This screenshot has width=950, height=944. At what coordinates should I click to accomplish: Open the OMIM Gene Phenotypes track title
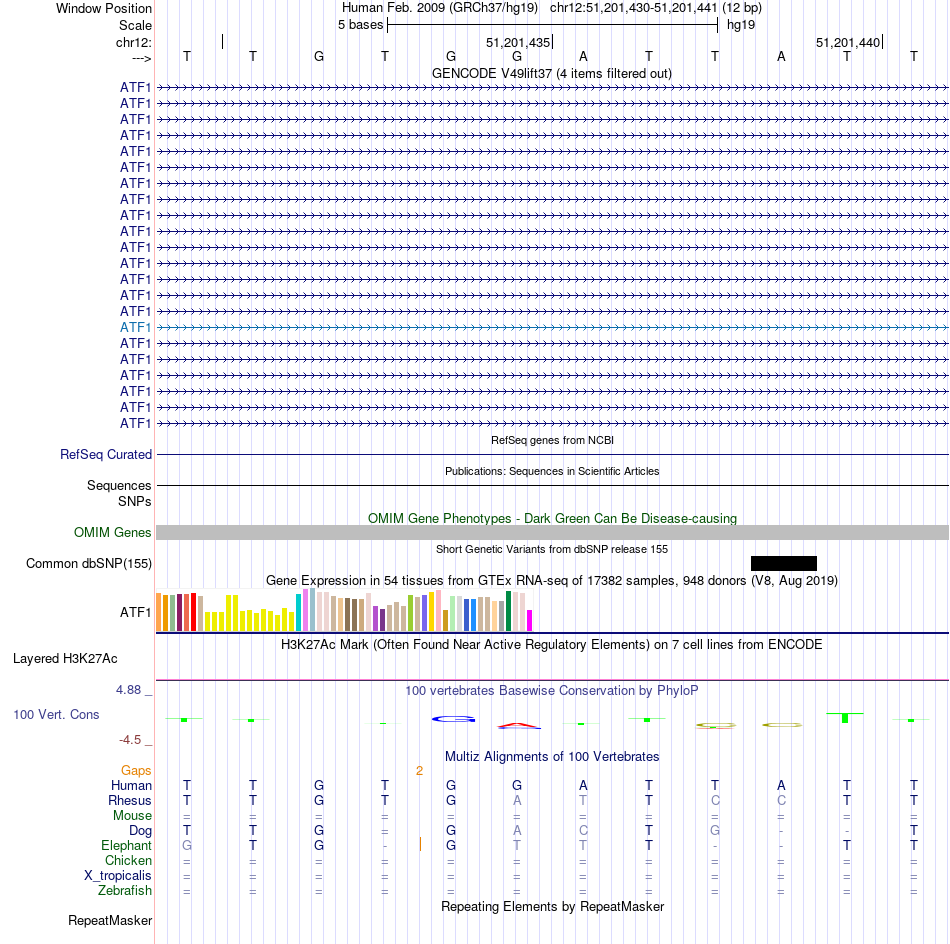coord(552,519)
